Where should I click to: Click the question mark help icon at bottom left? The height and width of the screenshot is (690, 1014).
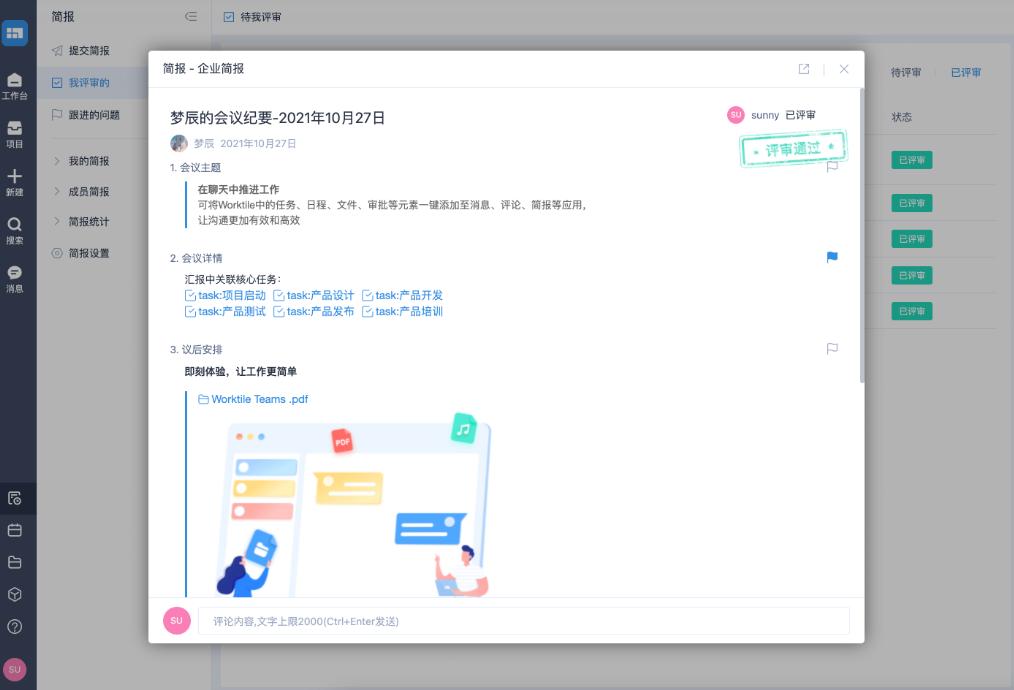point(14,627)
